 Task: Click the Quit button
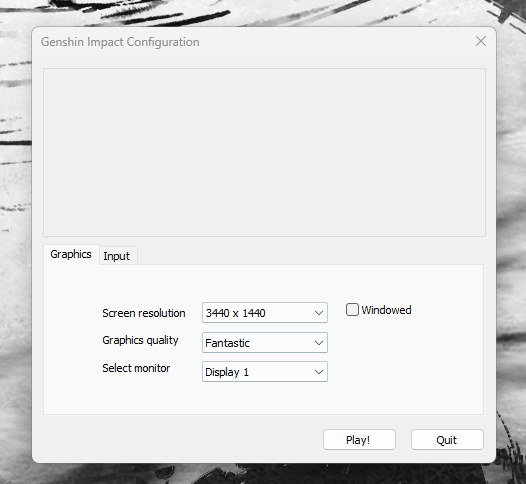click(x=447, y=440)
